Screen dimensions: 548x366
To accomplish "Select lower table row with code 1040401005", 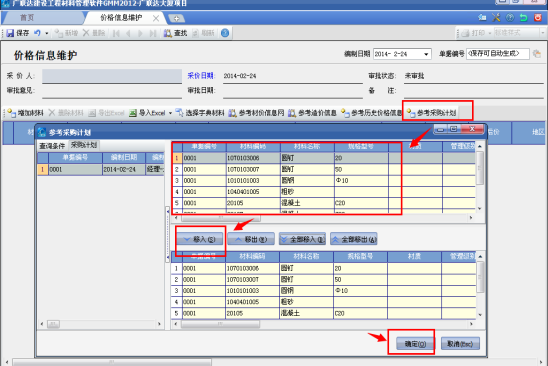I will click(323, 302).
